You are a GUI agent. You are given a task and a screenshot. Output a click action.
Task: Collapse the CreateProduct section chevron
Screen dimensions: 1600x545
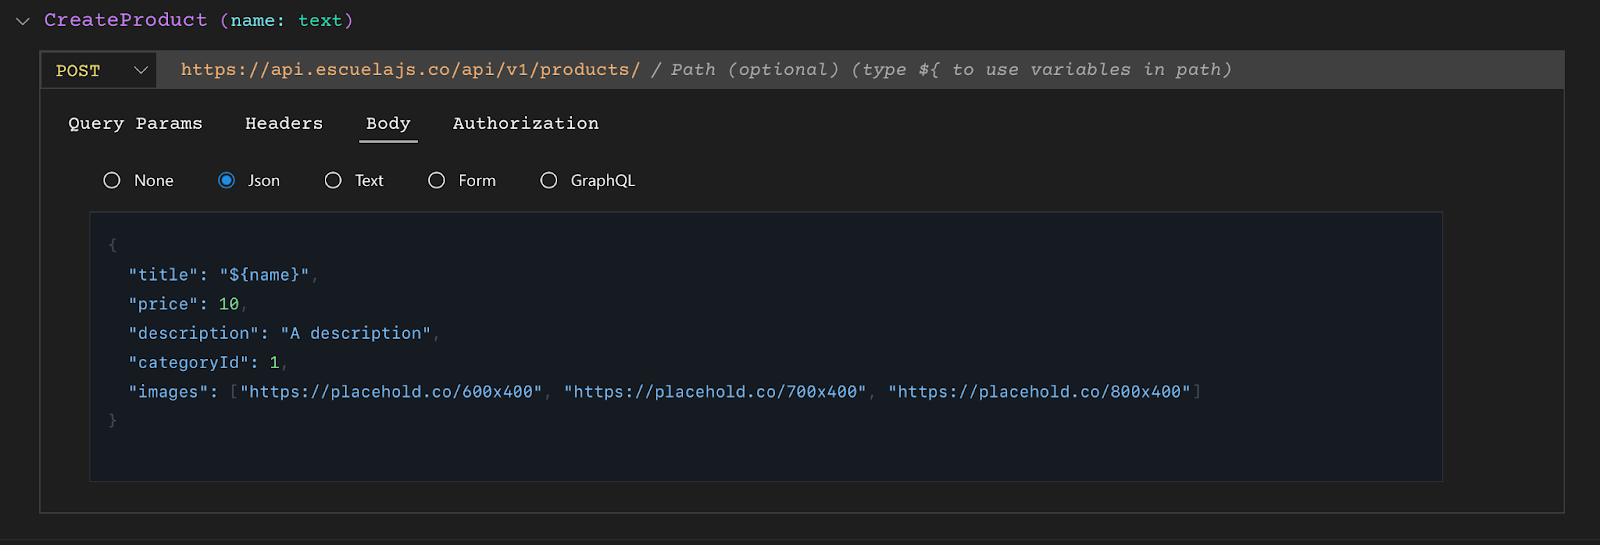[23, 21]
